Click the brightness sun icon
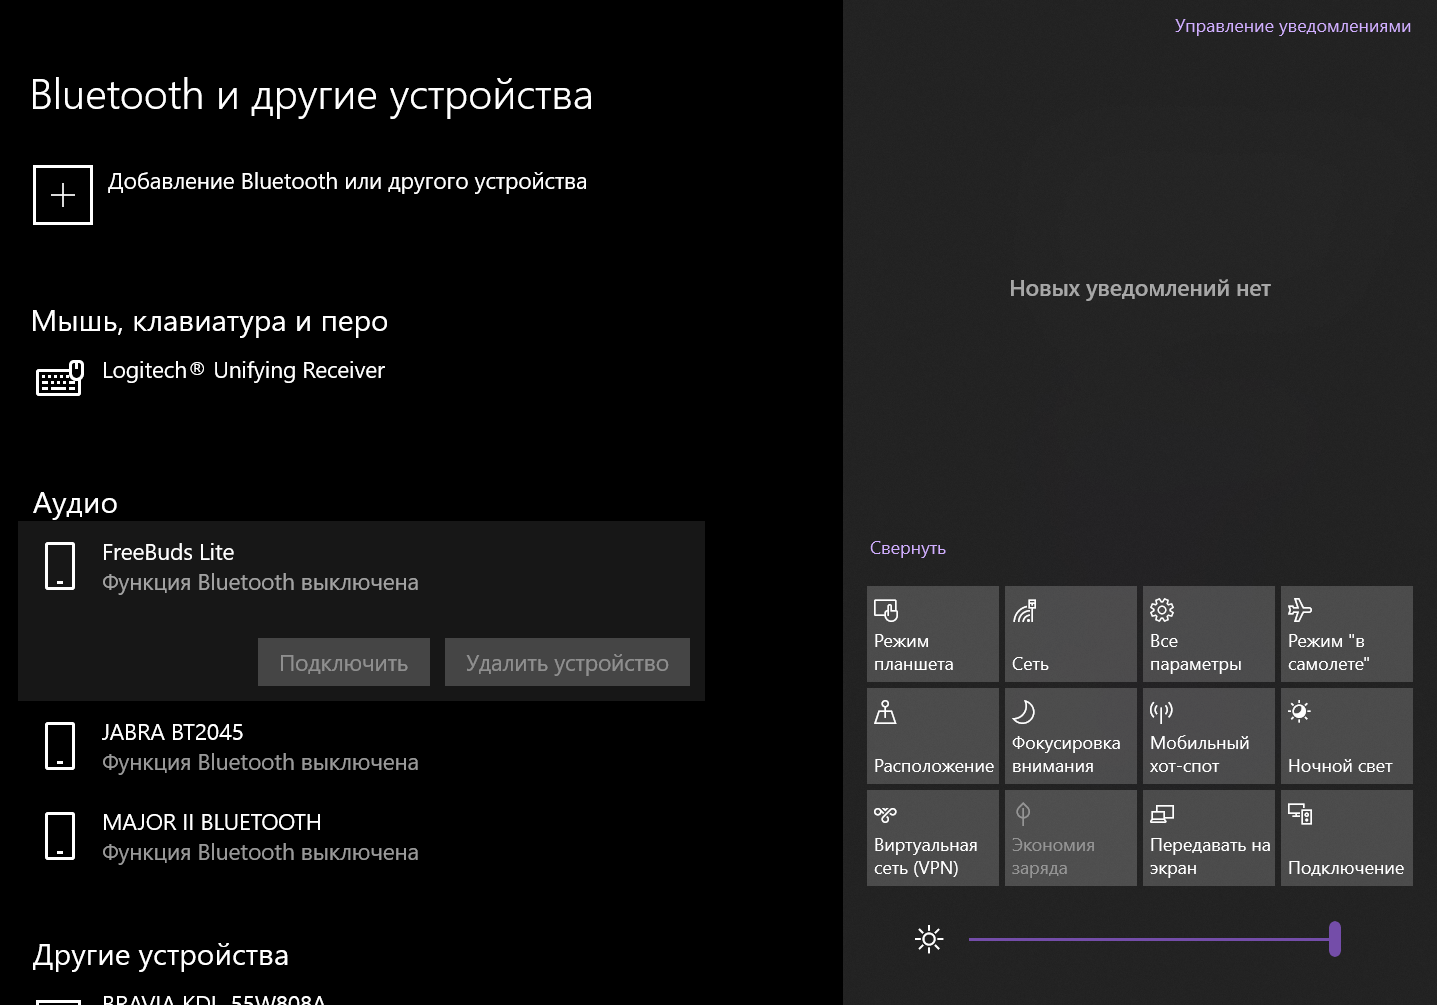 coord(929,939)
